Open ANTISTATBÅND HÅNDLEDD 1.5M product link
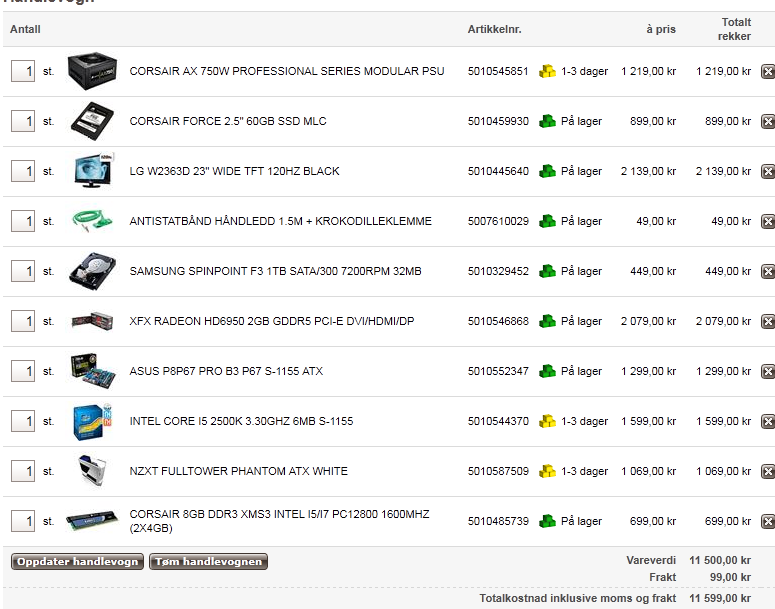Image resolution: width=775 pixels, height=609 pixels. point(280,221)
